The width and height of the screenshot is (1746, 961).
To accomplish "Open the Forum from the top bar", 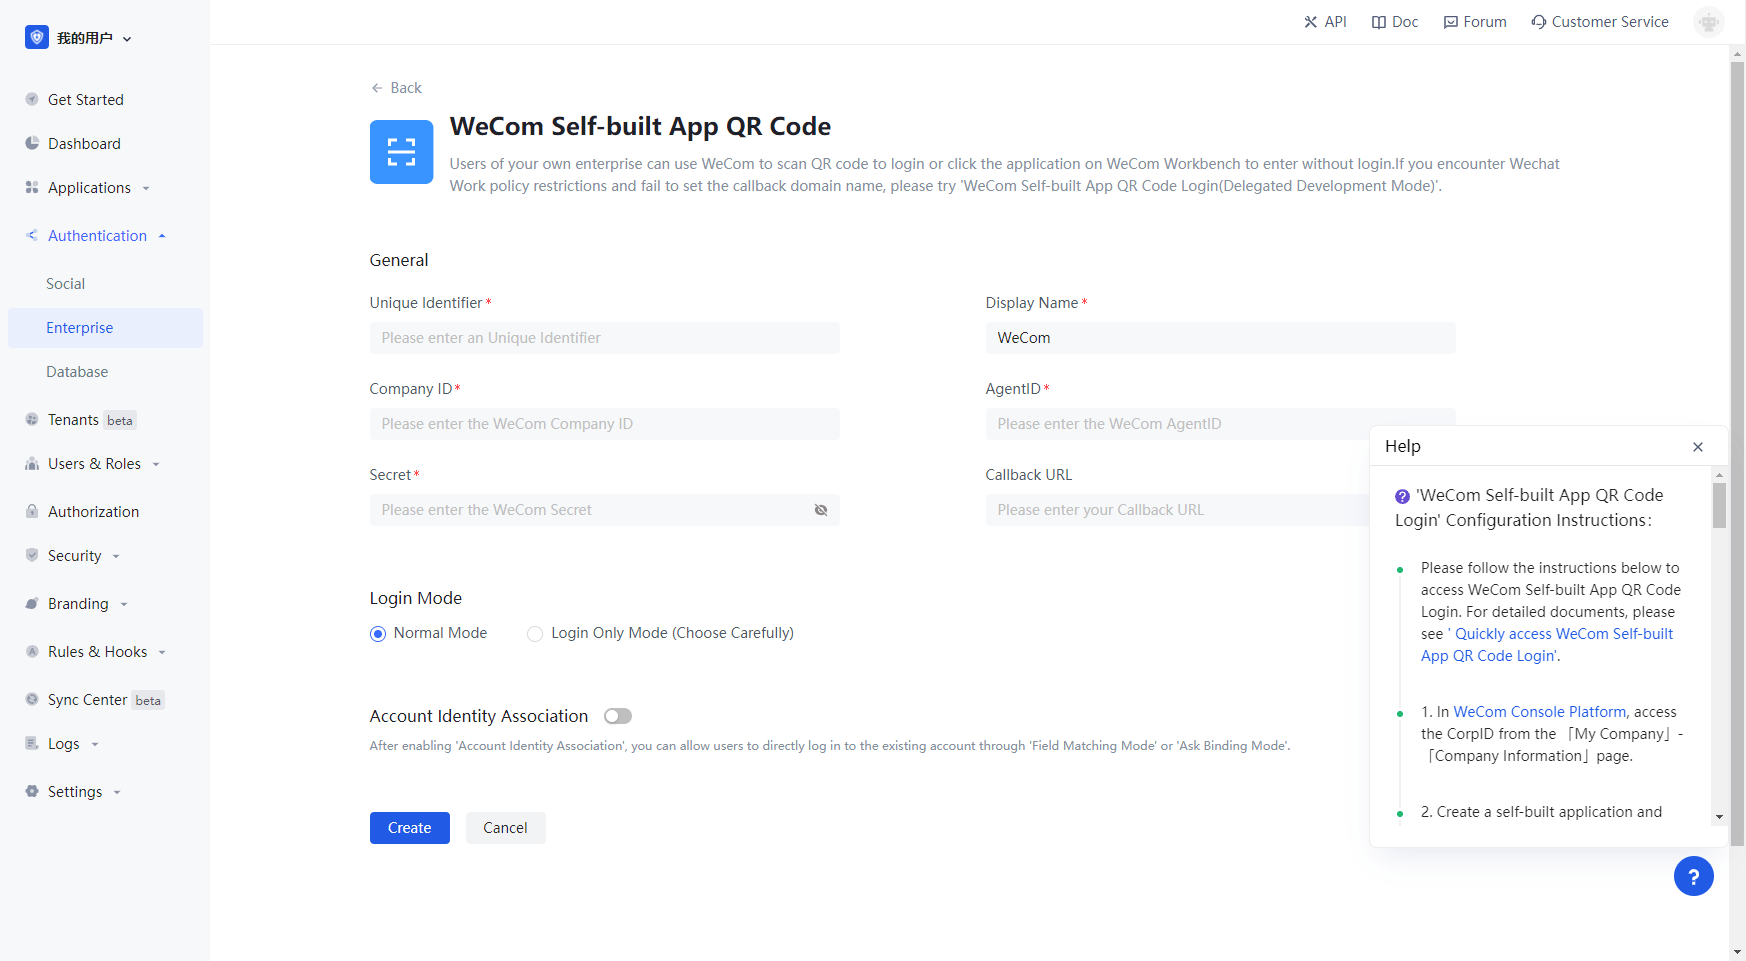I will pos(1474,21).
